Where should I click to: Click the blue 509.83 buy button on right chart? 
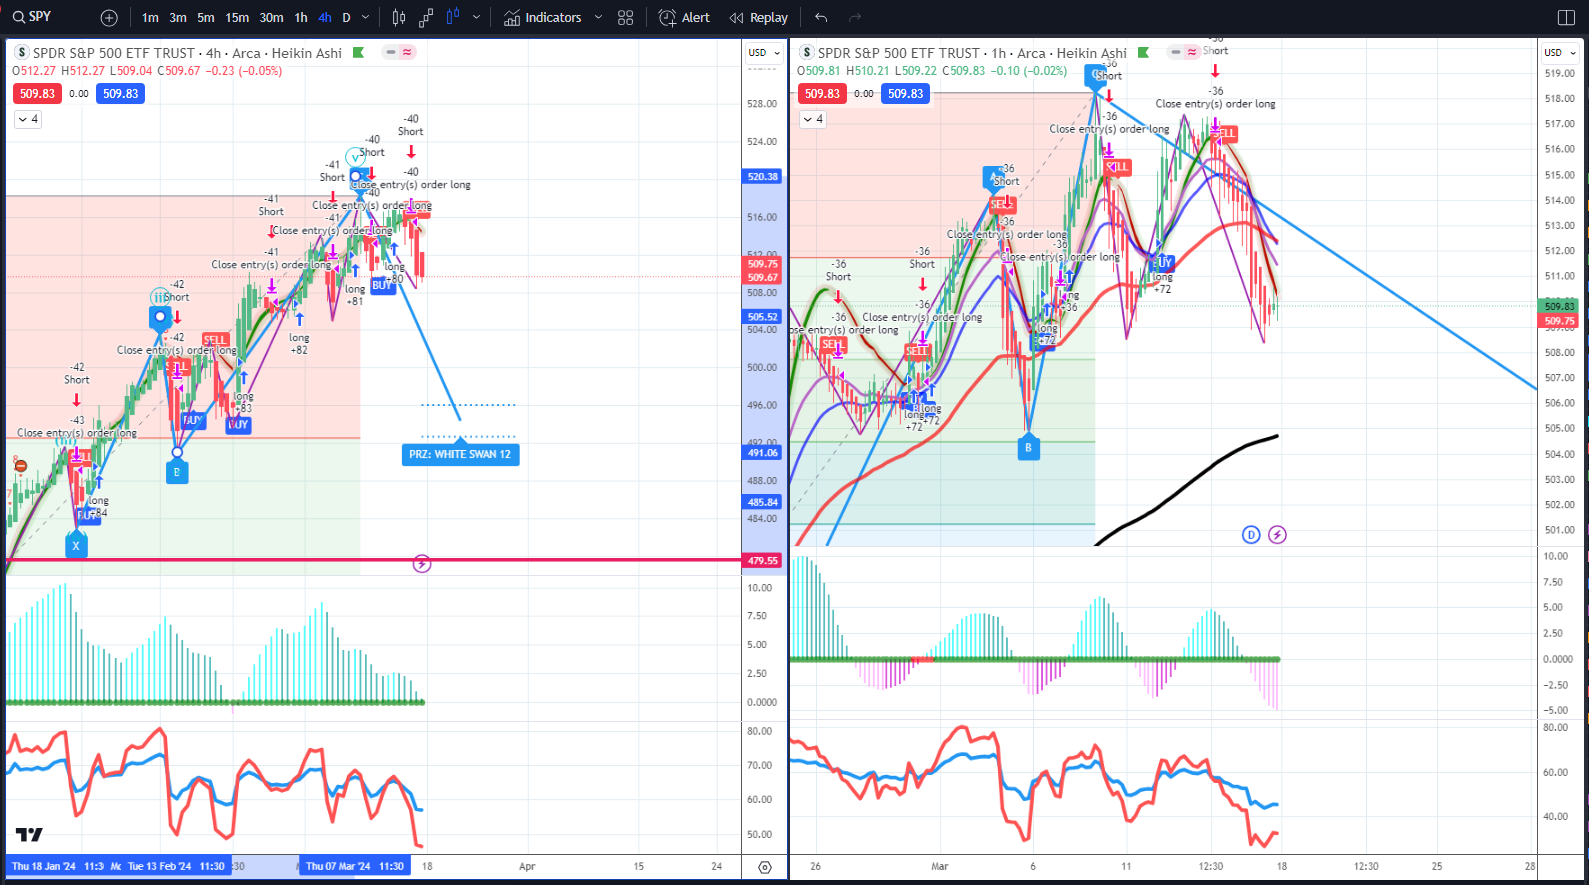[905, 93]
